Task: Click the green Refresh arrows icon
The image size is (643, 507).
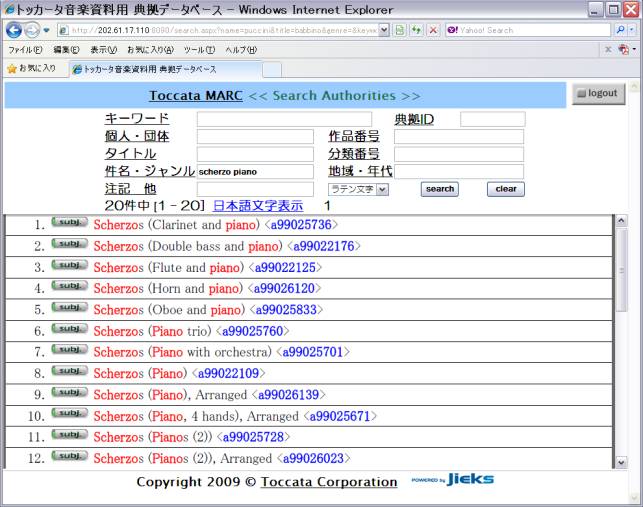Action: tap(417, 30)
